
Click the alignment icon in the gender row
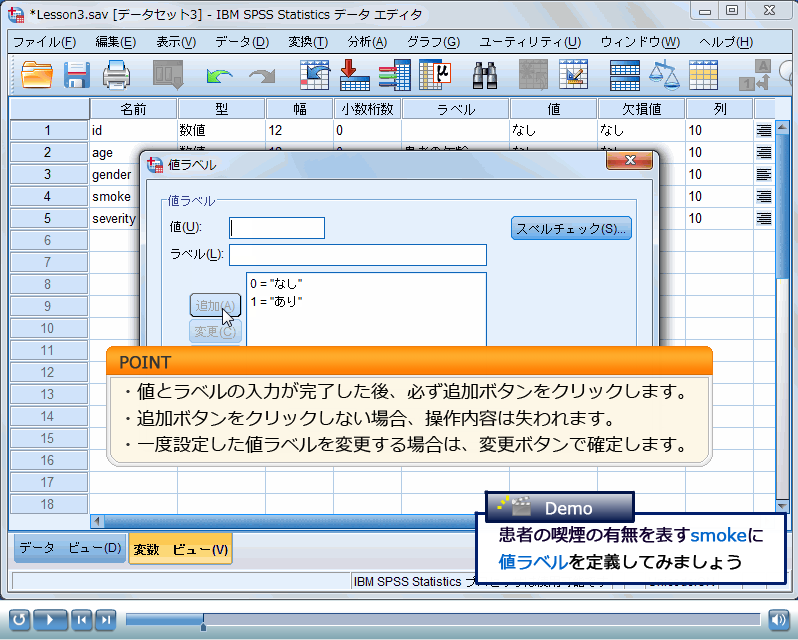click(763, 174)
